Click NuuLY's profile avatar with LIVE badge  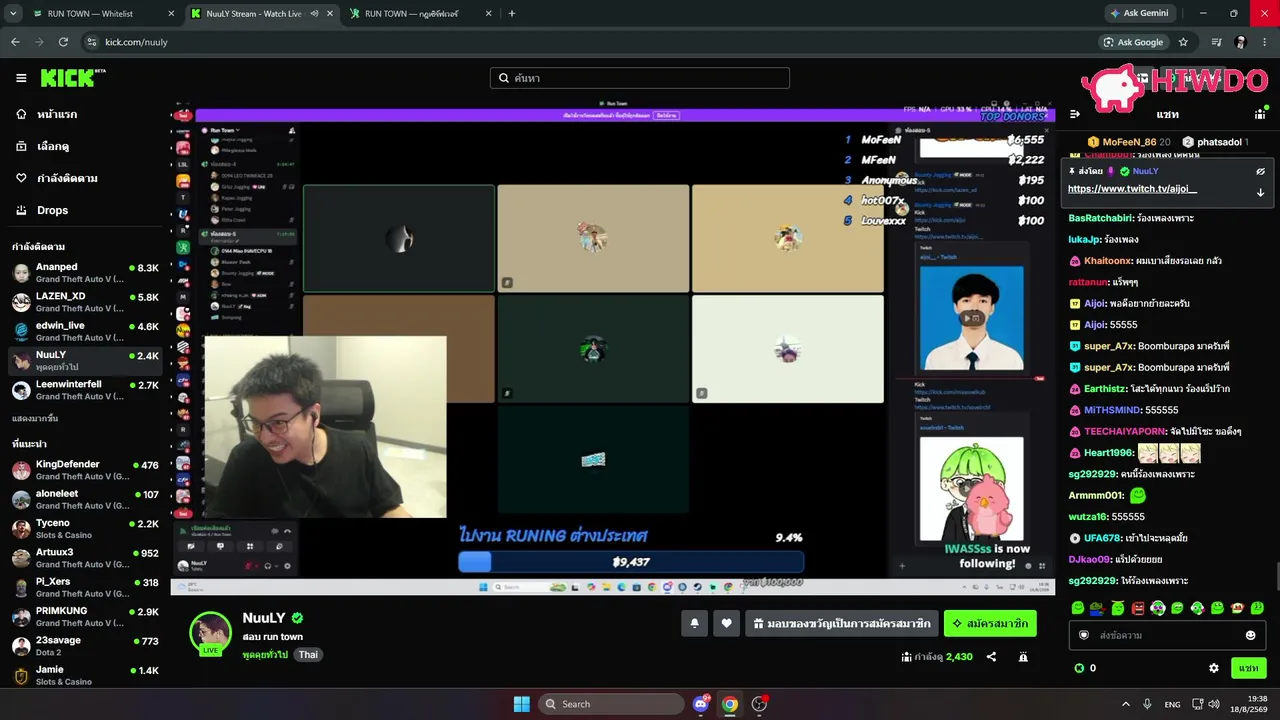(x=211, y=633)
